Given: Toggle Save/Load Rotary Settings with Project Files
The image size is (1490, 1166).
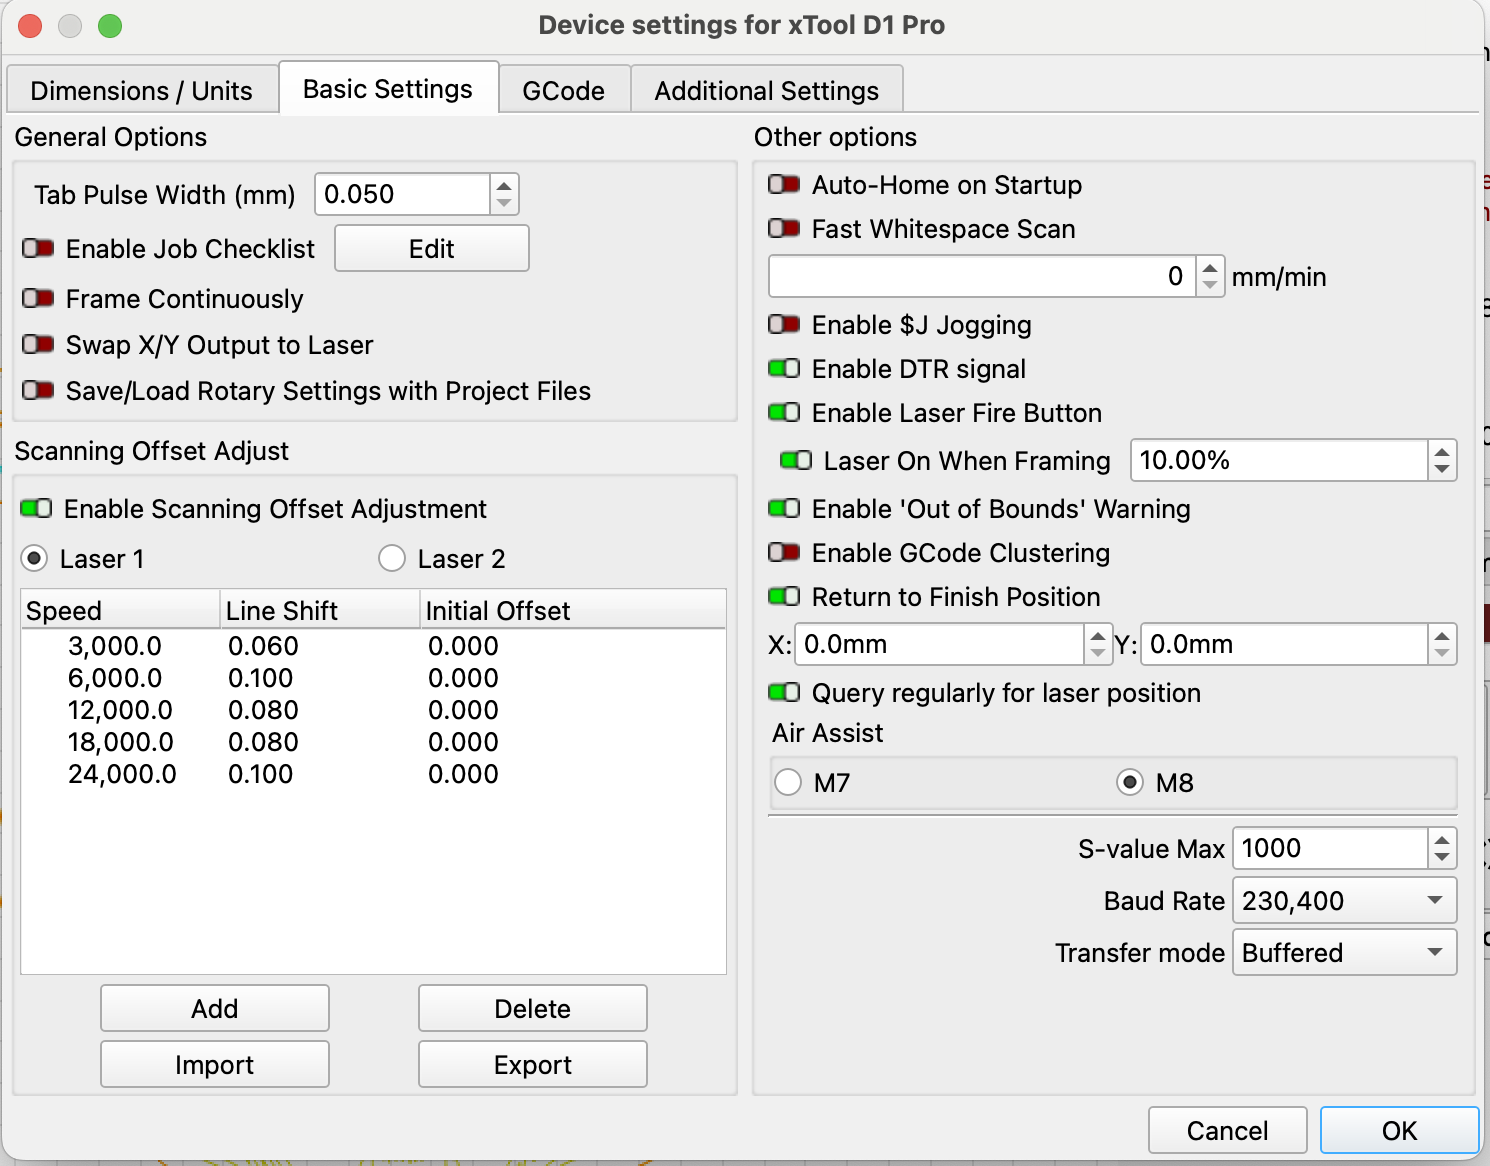Looking at the screenshot, I should point(38,390).
